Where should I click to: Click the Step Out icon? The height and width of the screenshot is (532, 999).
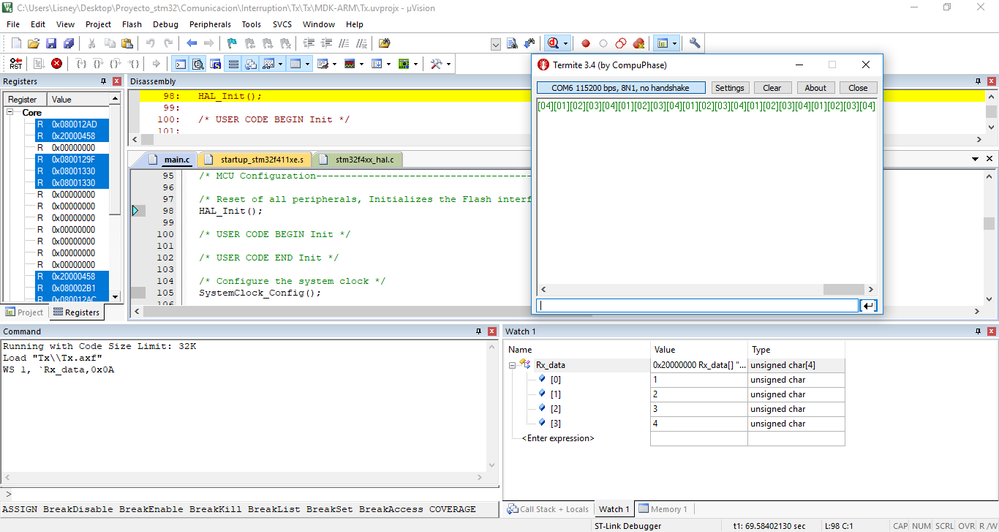[115, 64]
